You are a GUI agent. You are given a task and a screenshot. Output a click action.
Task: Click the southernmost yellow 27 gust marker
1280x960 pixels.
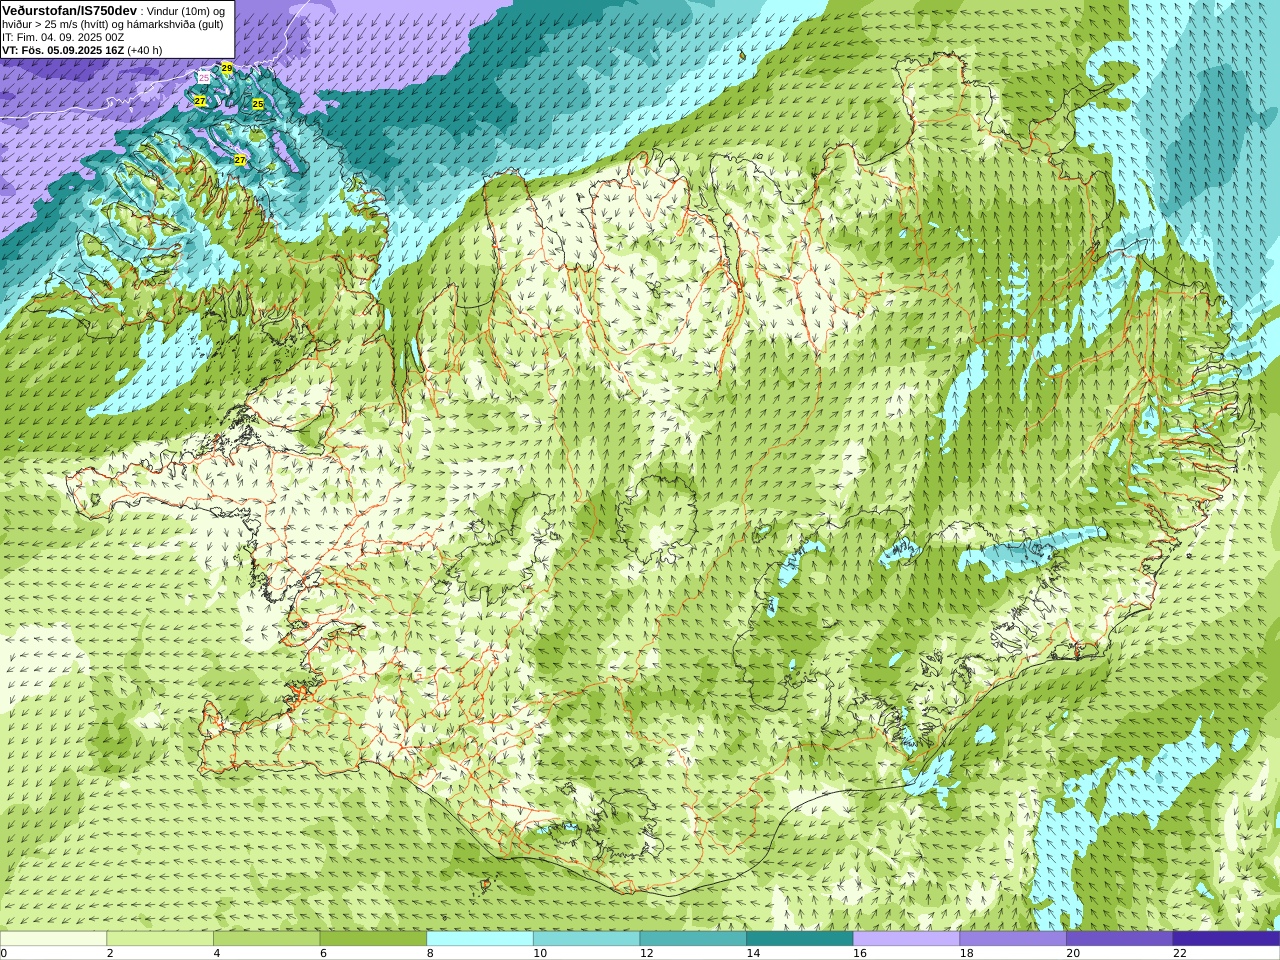click(x=240, y=159)
